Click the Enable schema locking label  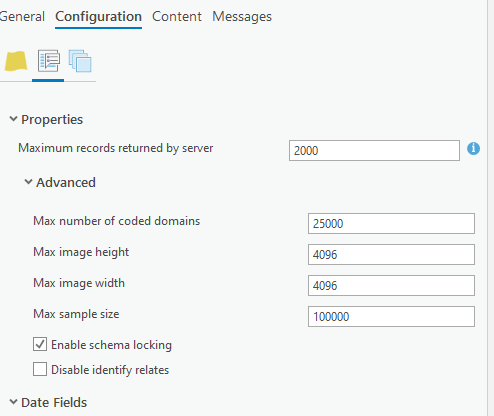tap(111, 345)
